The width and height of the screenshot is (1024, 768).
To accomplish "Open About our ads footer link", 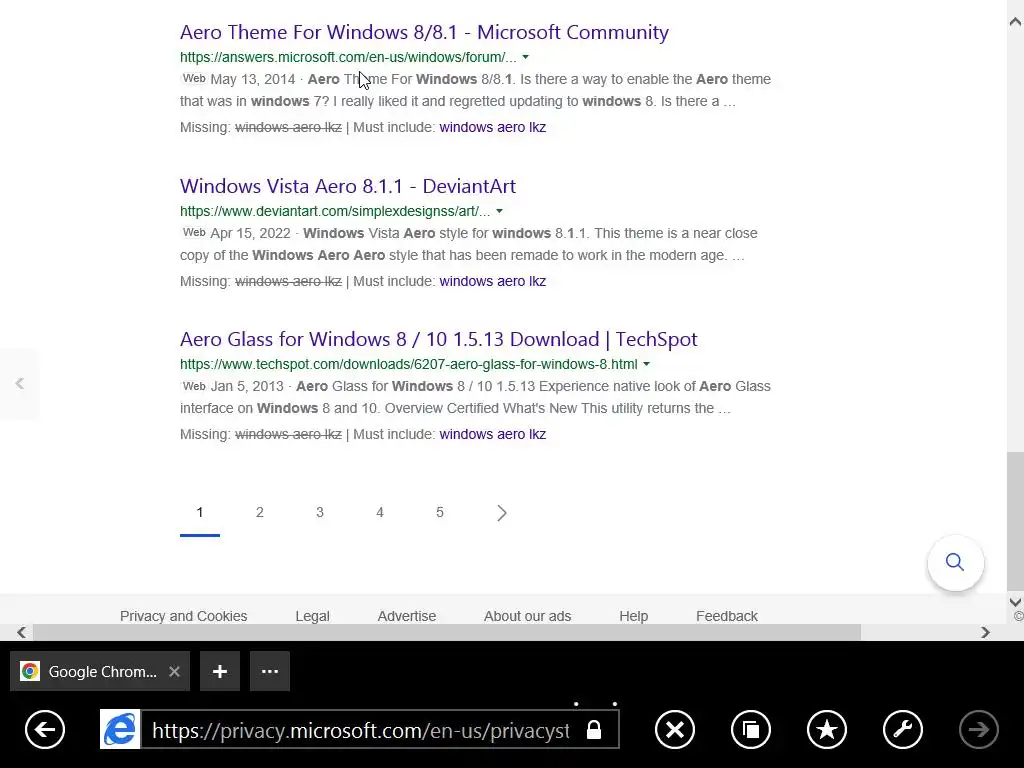I will pos(528,616).
